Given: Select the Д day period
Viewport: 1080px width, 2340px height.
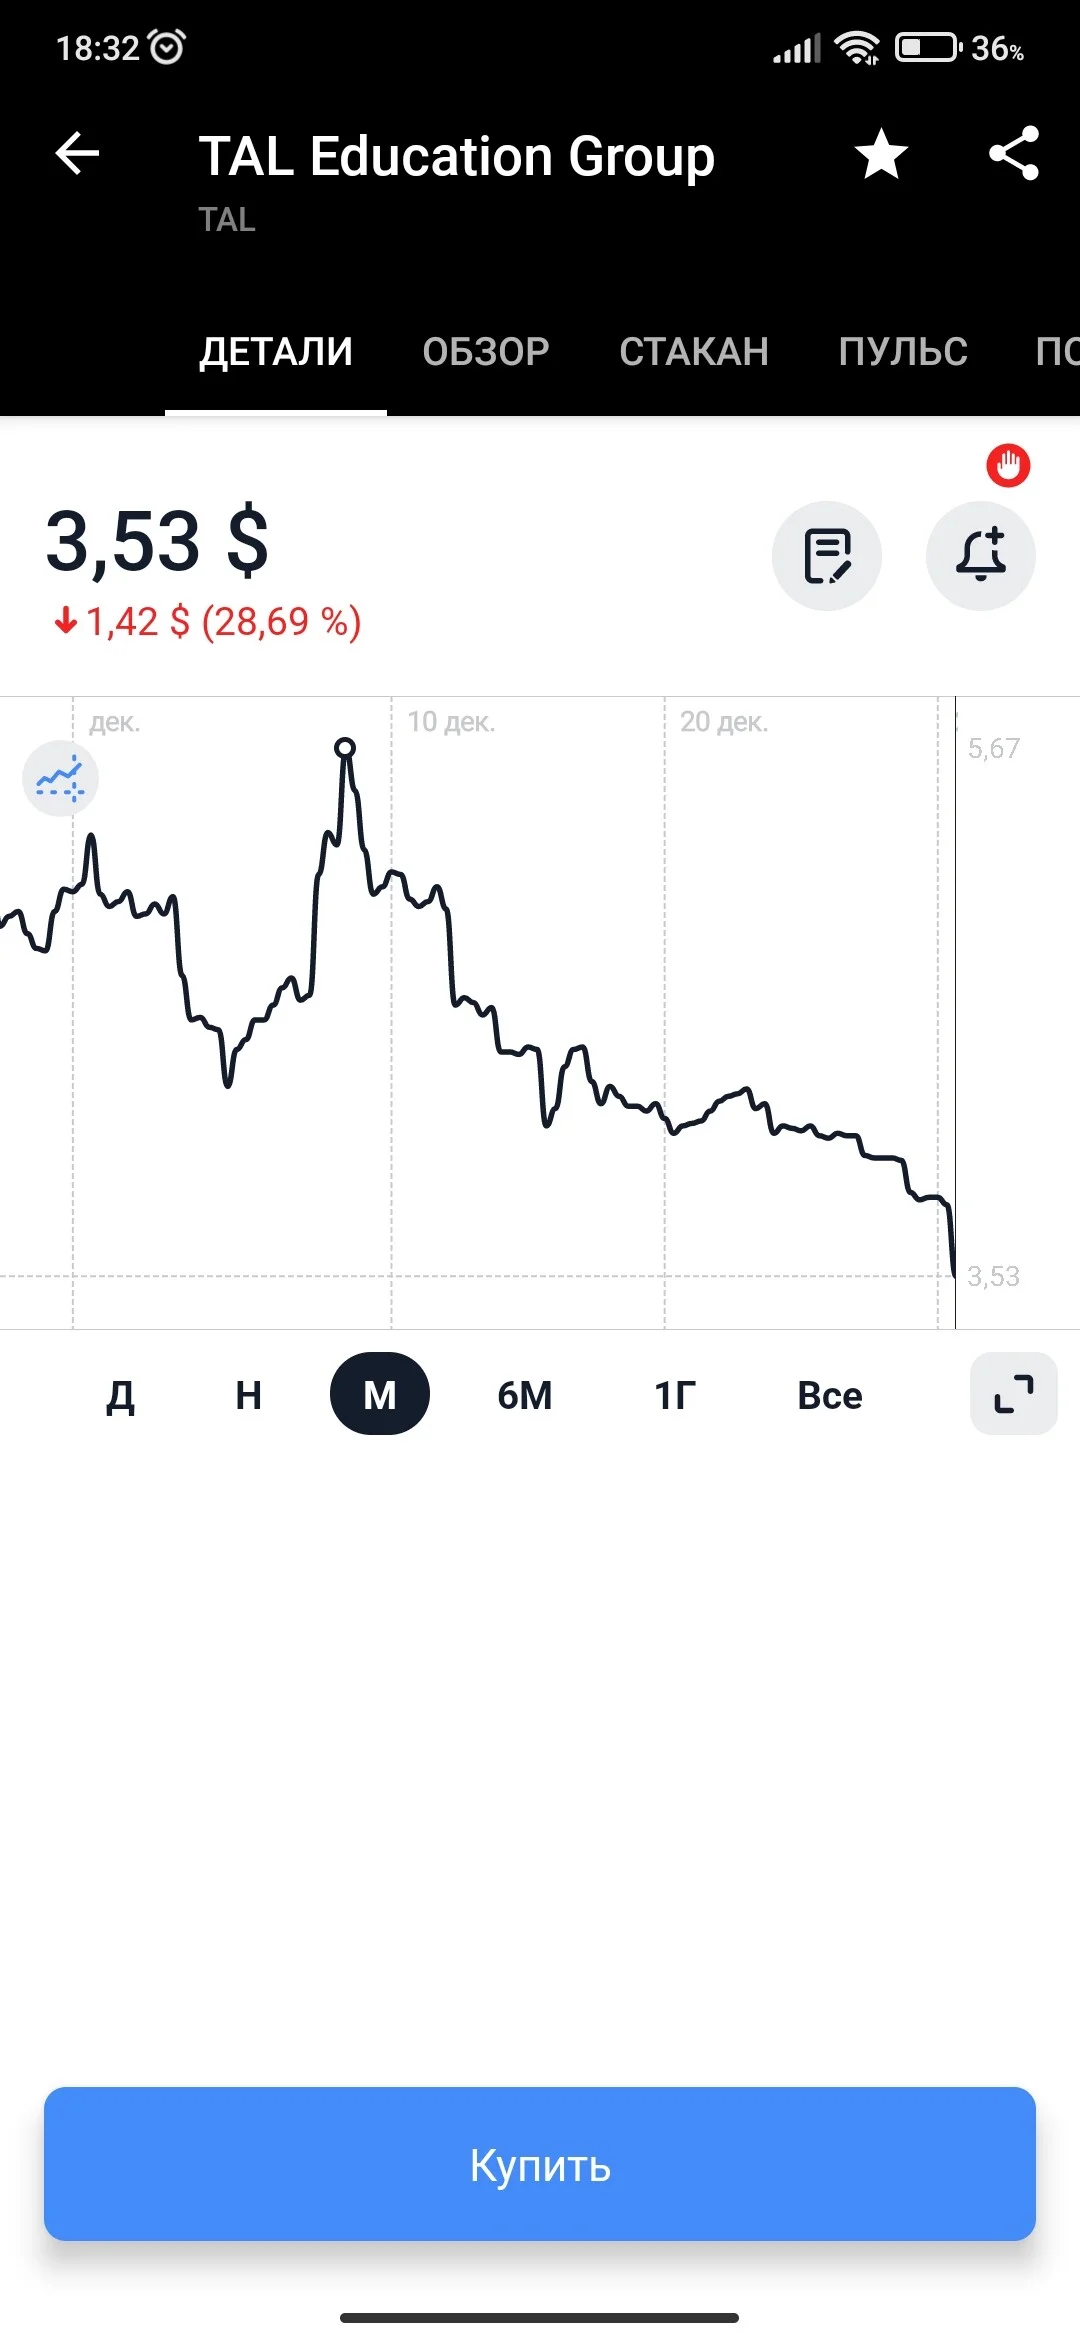Looking at the screenshot, I should (121, 1395).
